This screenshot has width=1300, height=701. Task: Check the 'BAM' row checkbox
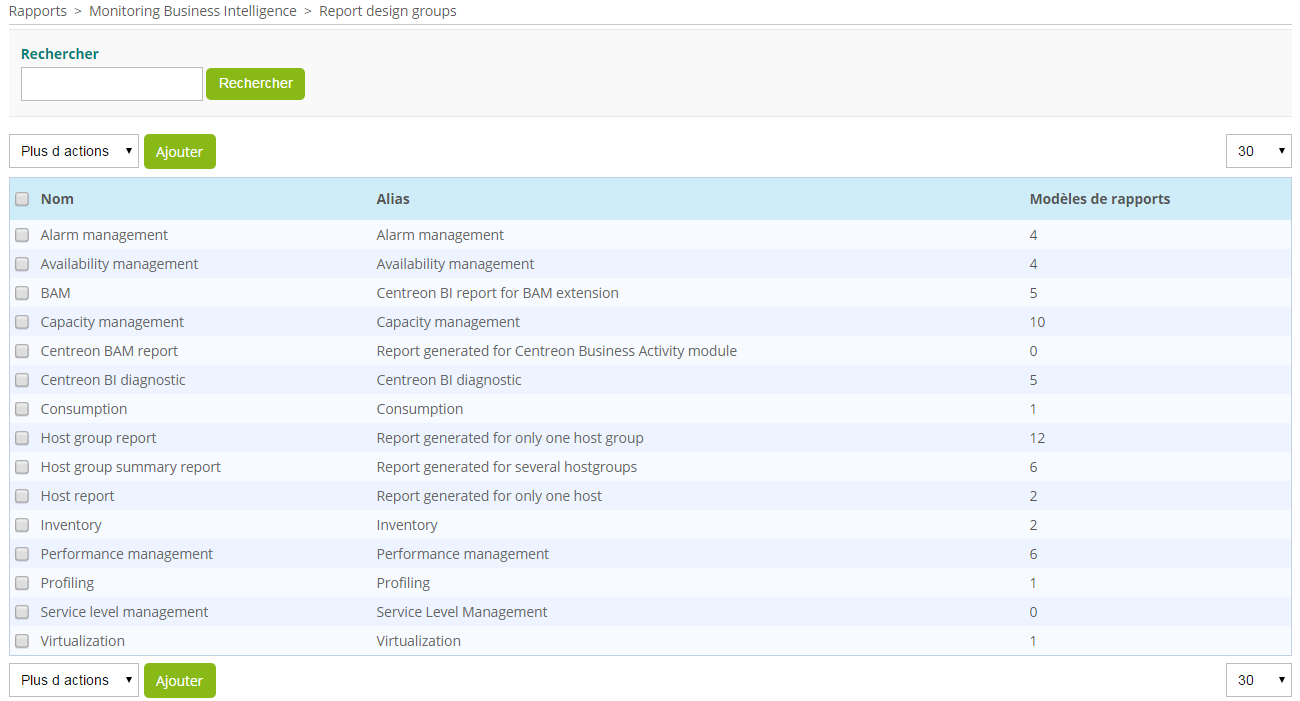(x=22, y=292)
